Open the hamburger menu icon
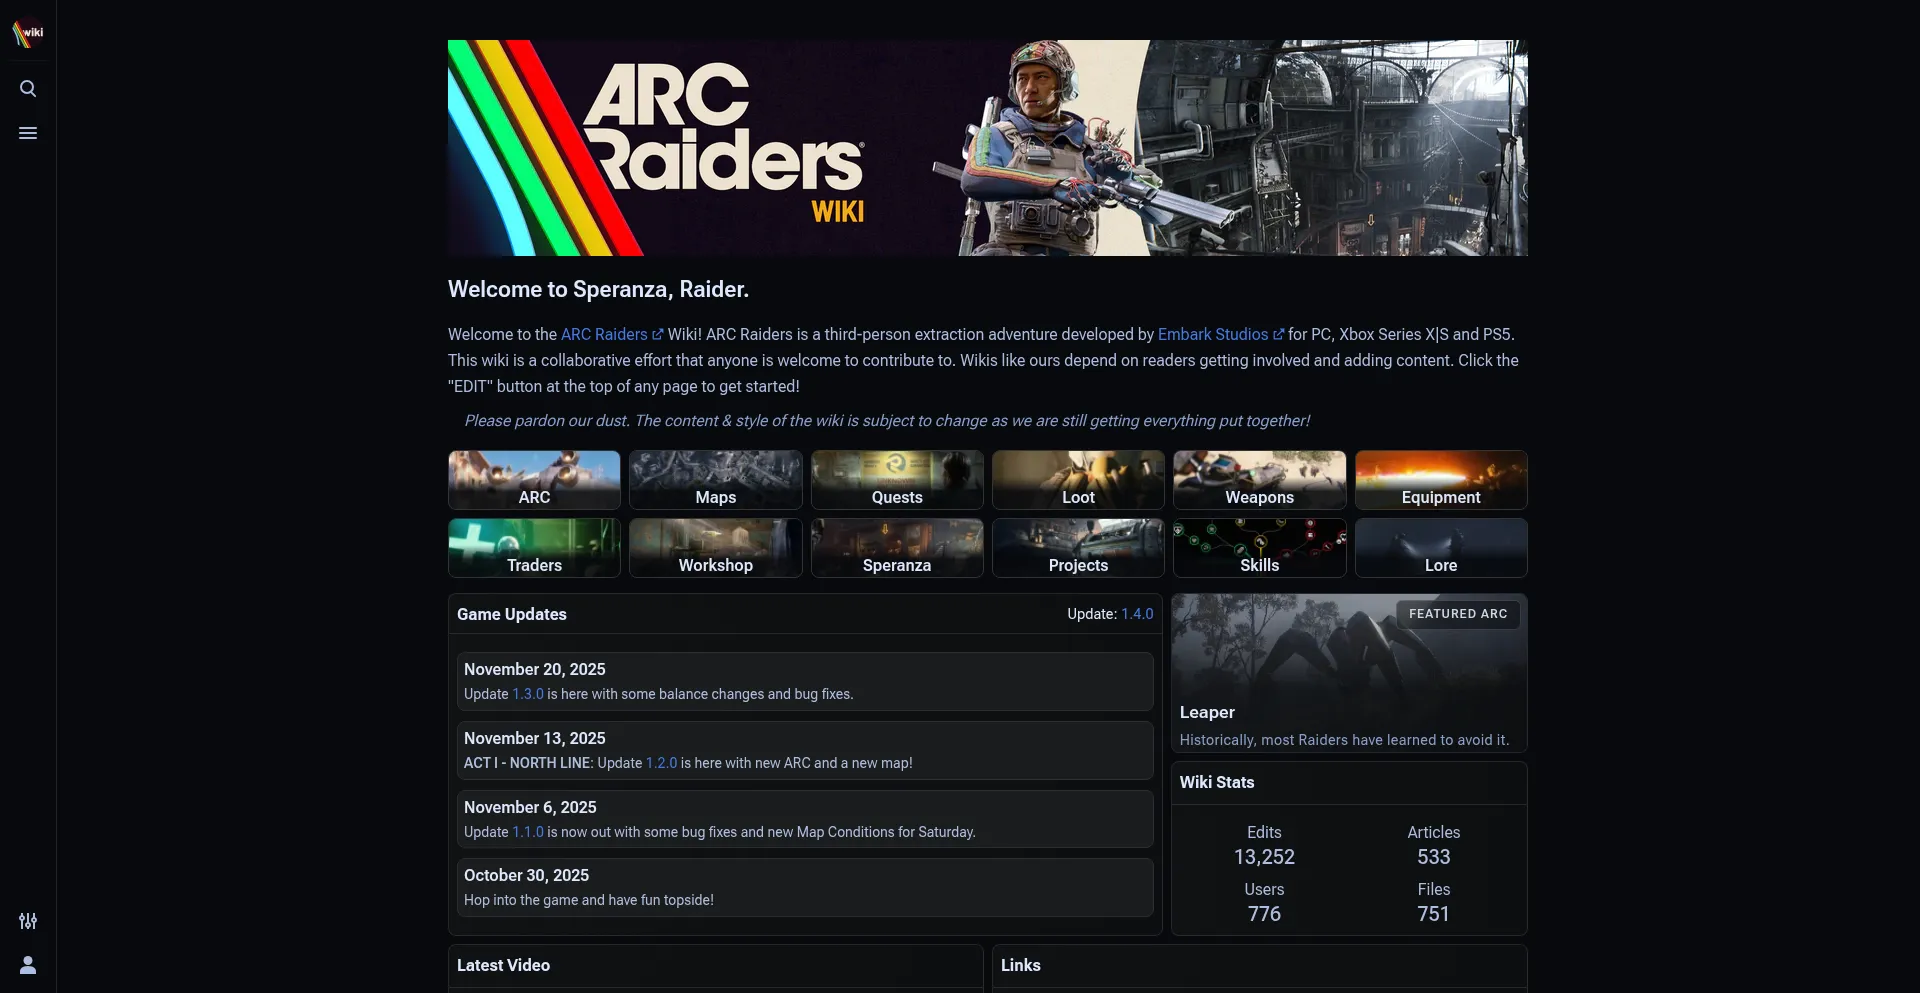 [28, 133]
